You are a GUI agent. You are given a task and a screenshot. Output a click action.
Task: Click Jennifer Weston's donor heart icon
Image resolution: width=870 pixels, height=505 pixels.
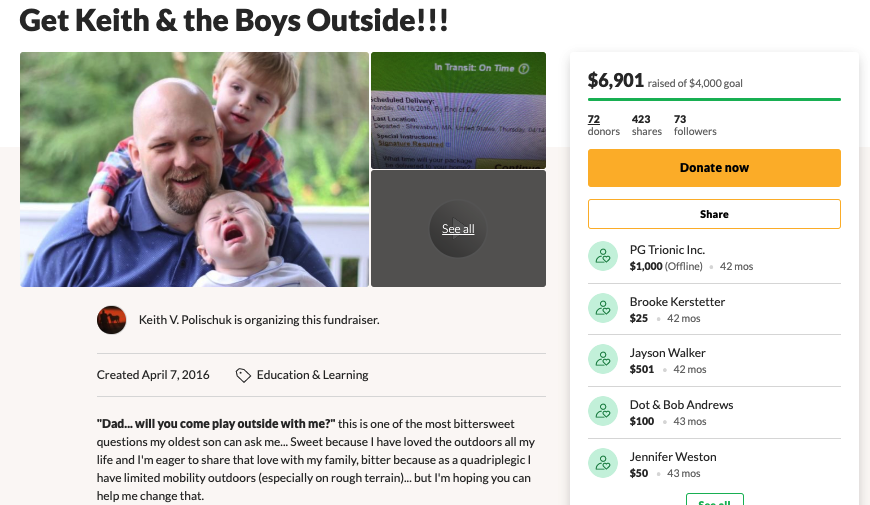602,463
